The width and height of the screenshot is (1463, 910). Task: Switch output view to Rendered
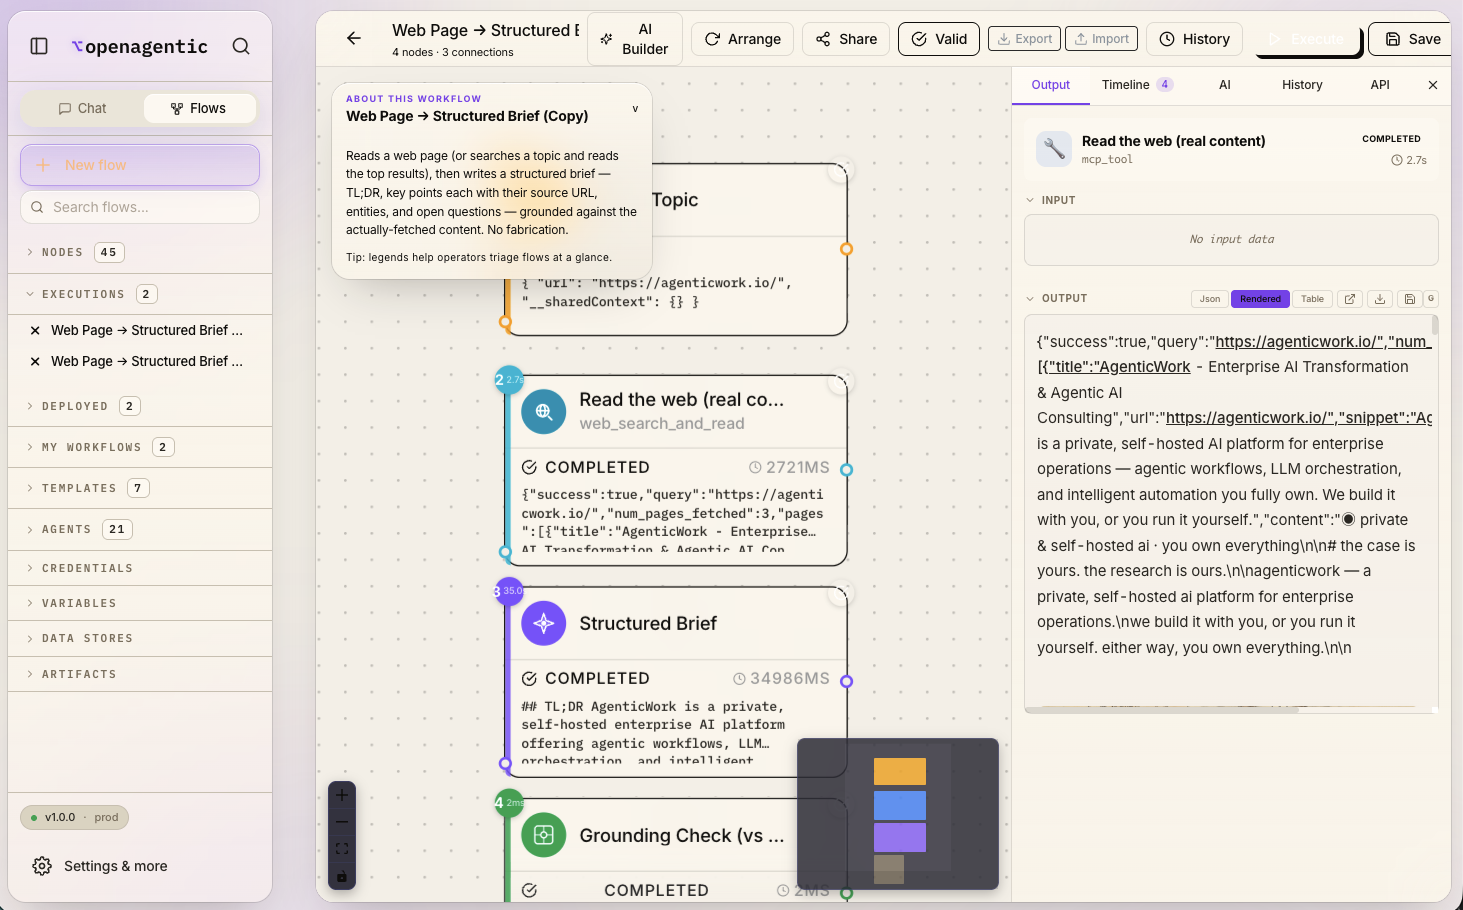(1260, 299)
